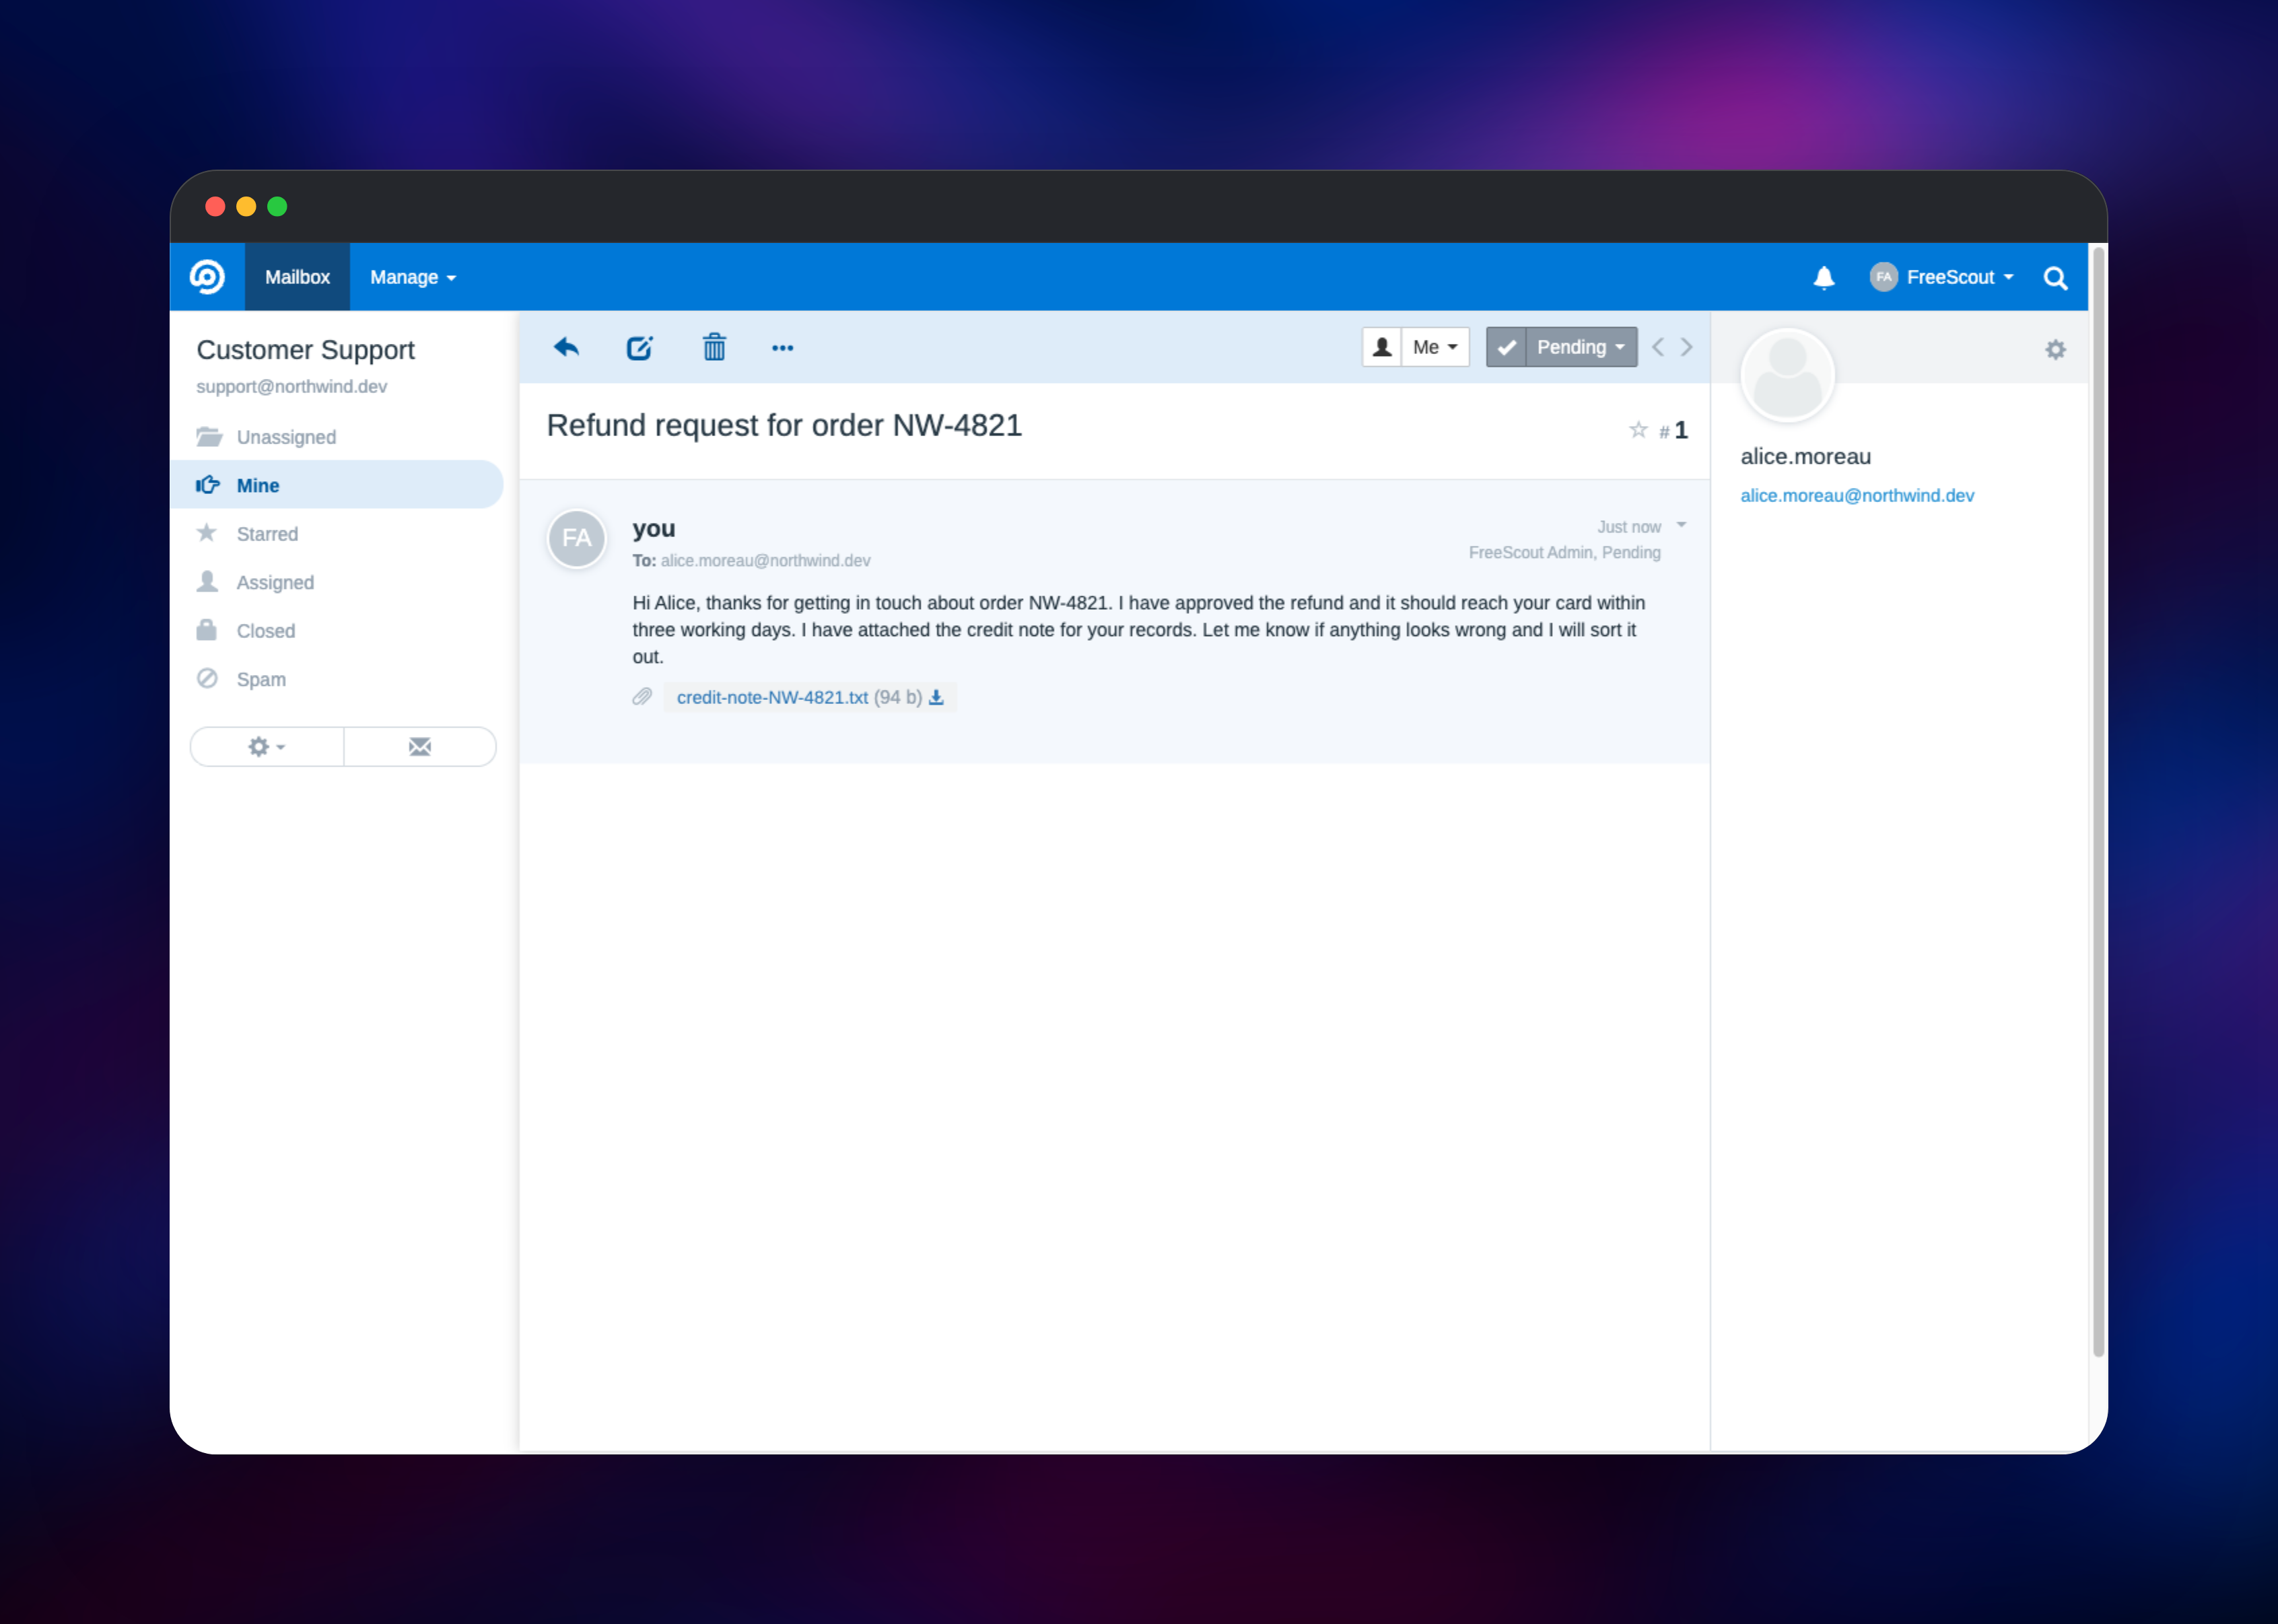
Task: Open the Unassigned folder
Action: [337, 437]
